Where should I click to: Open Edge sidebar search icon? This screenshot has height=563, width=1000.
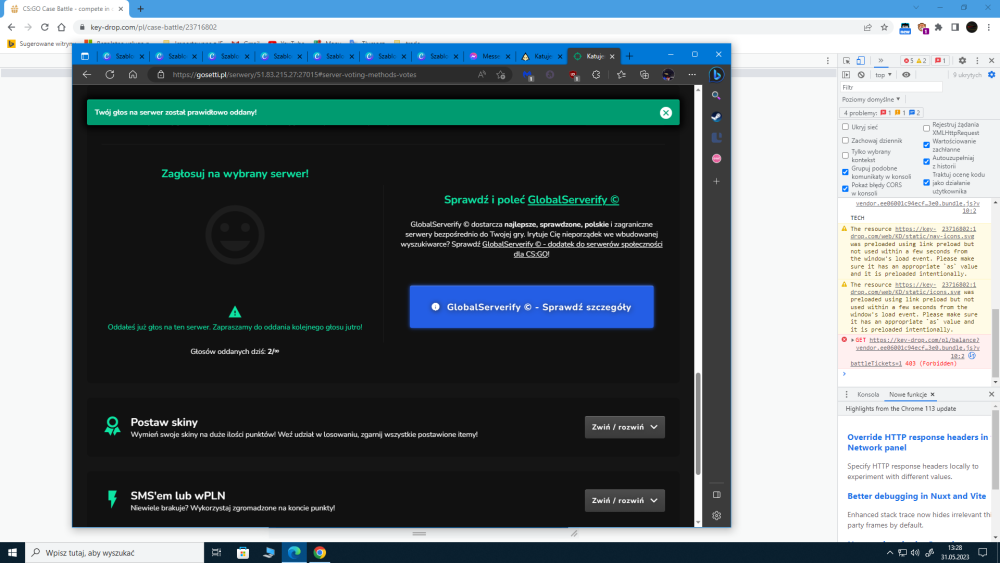pyautogui.click(x=716, y=96)
